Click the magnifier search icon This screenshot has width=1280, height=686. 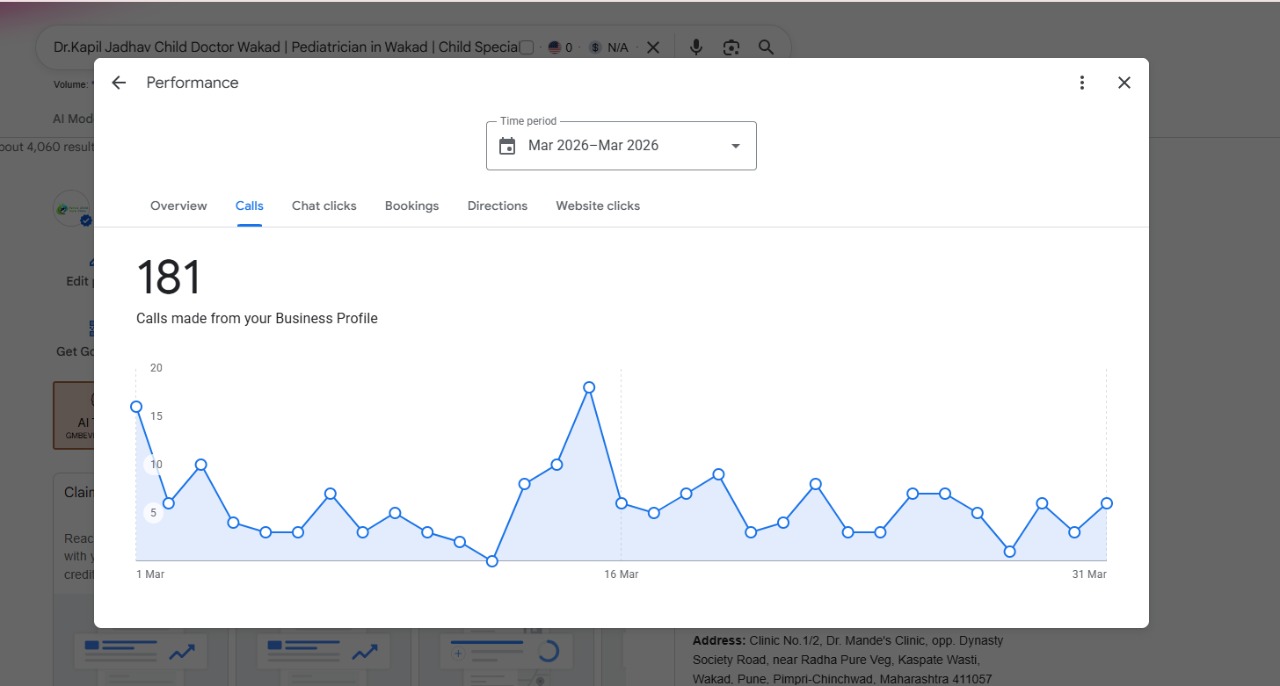coord(766,47)
